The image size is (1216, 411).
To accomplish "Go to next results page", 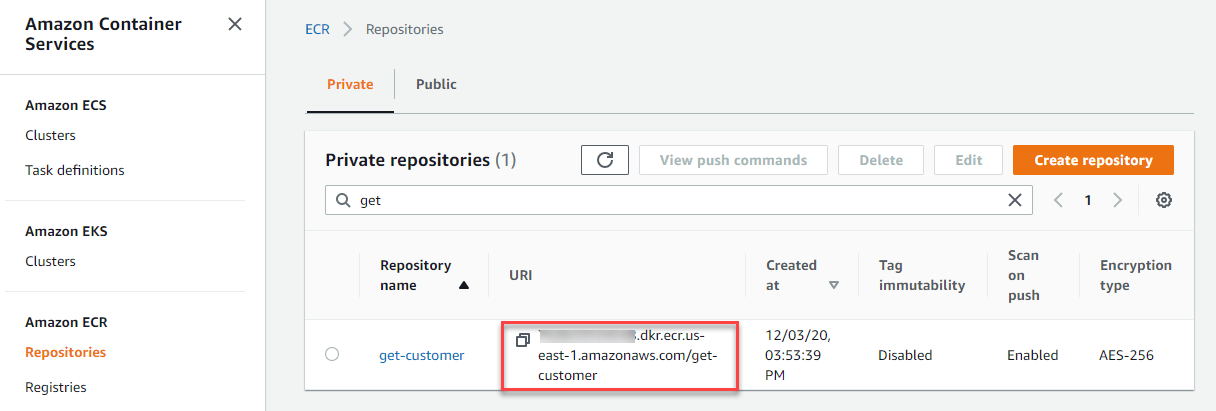I will coord(1118,200).
